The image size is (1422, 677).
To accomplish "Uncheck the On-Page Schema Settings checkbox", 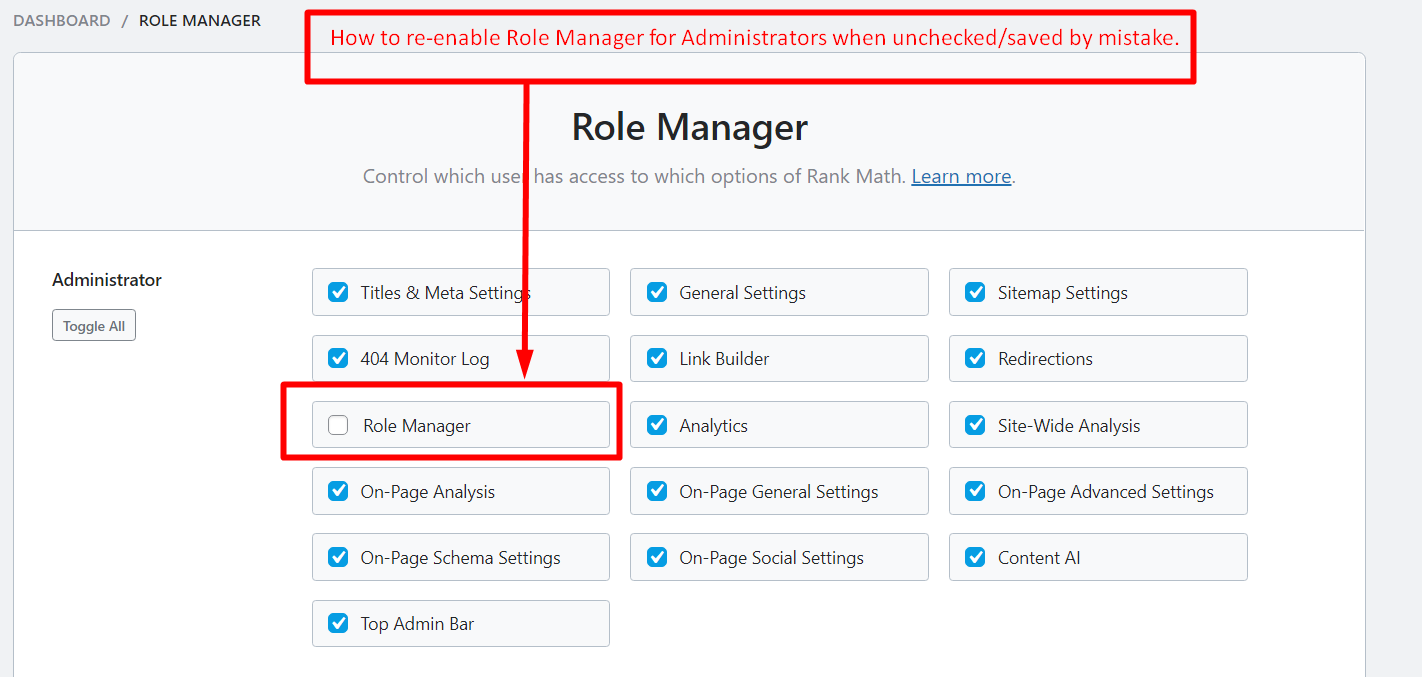I will (338, 558).
